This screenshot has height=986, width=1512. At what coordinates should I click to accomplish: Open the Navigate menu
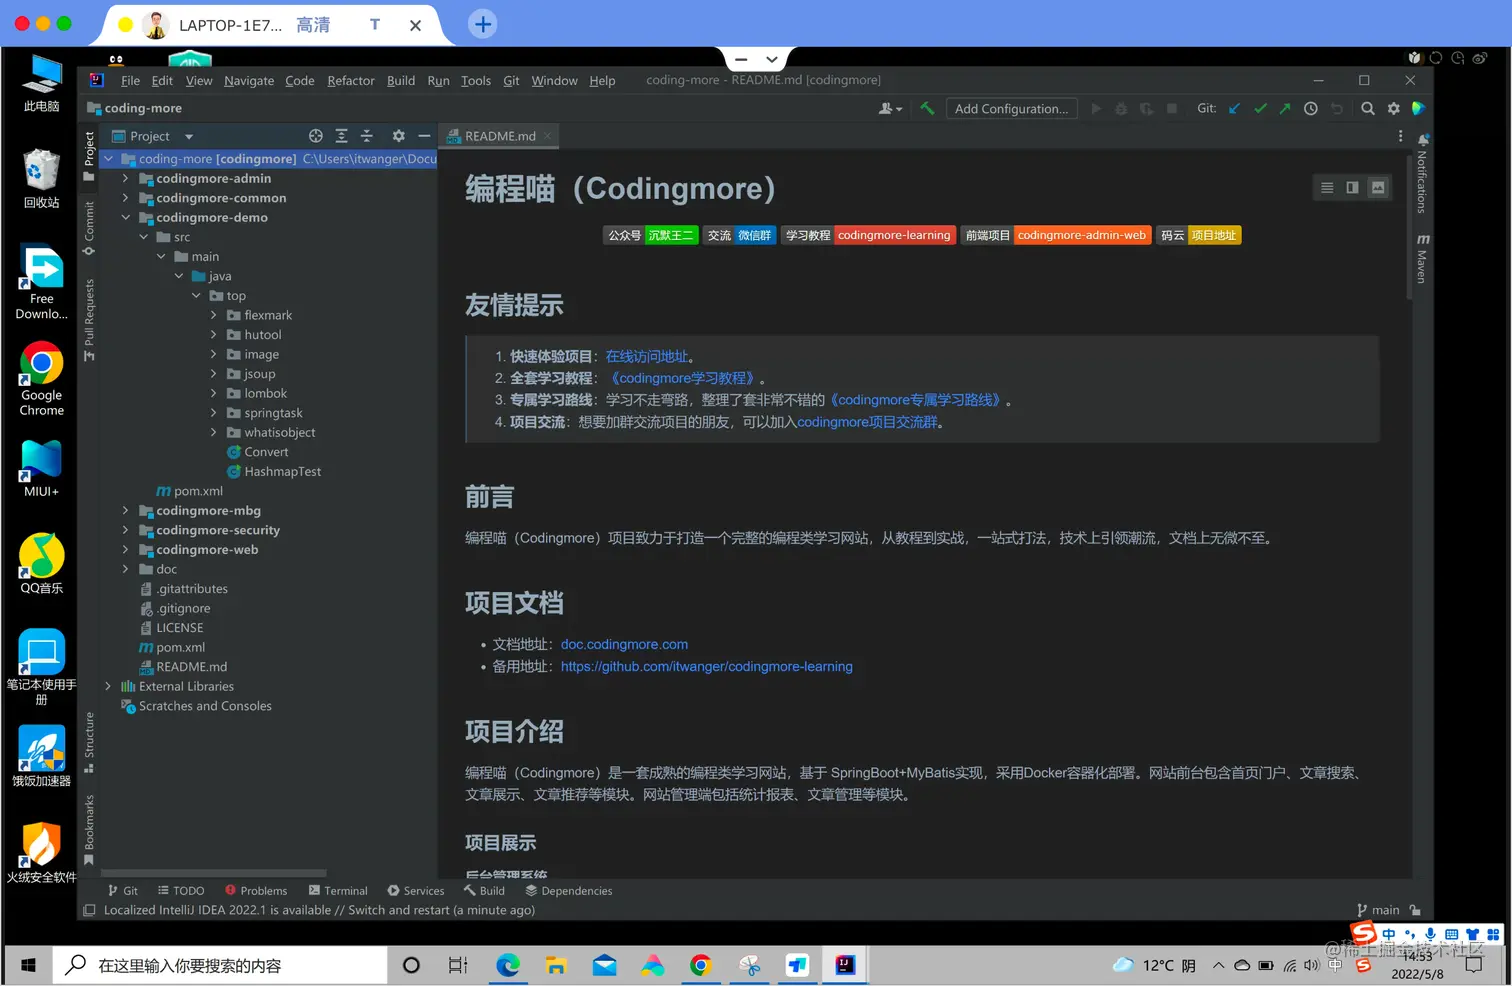pyautogui.click(x=249, y=81)
